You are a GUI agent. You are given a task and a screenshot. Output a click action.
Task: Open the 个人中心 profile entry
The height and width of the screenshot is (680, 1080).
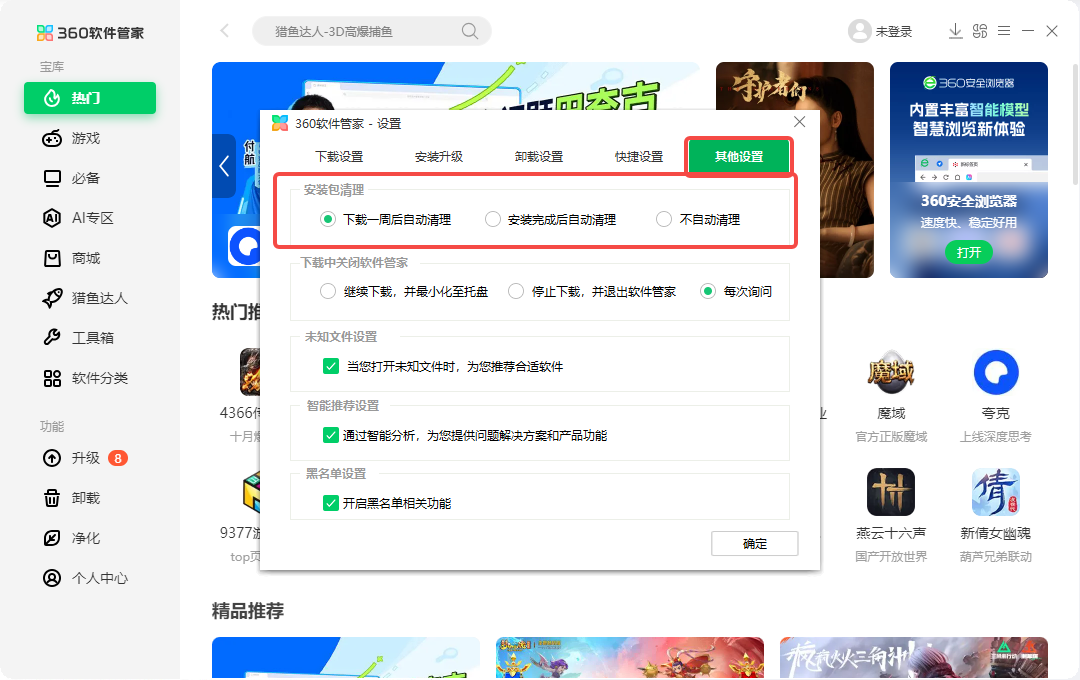[x=85, y=578]
